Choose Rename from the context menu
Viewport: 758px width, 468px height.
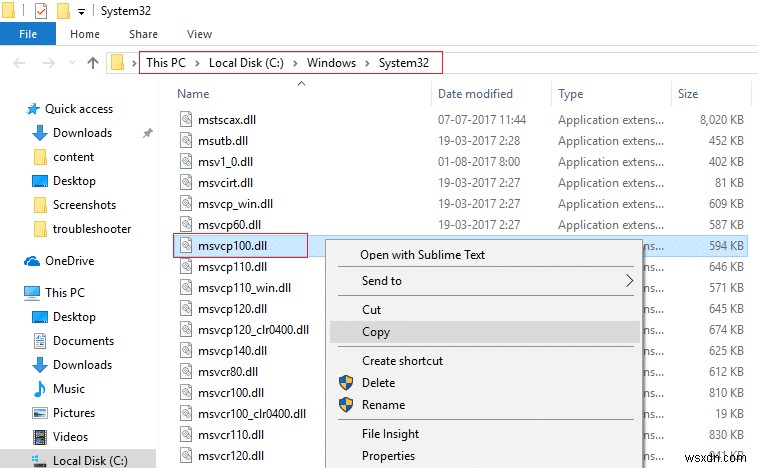click(383, 405)
